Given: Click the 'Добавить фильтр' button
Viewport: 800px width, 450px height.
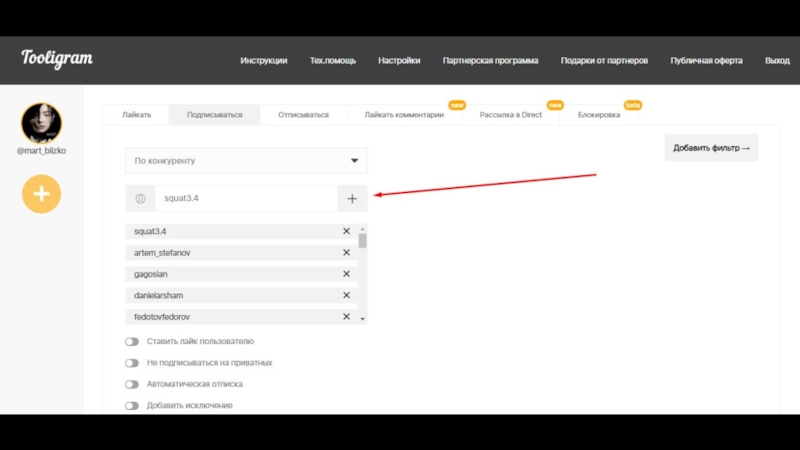Looking at the screenshot, I should [x=711, y=148].
